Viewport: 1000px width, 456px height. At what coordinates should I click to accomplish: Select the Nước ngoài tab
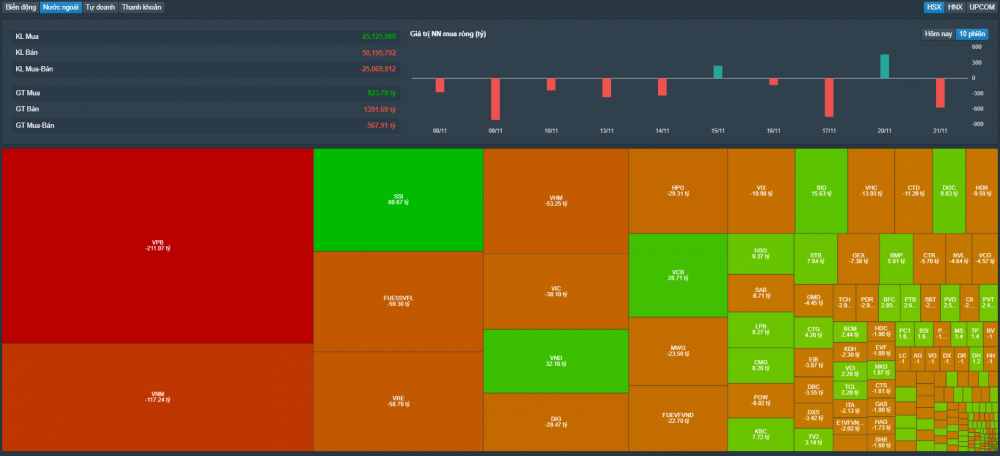click(x=61, y=8)
